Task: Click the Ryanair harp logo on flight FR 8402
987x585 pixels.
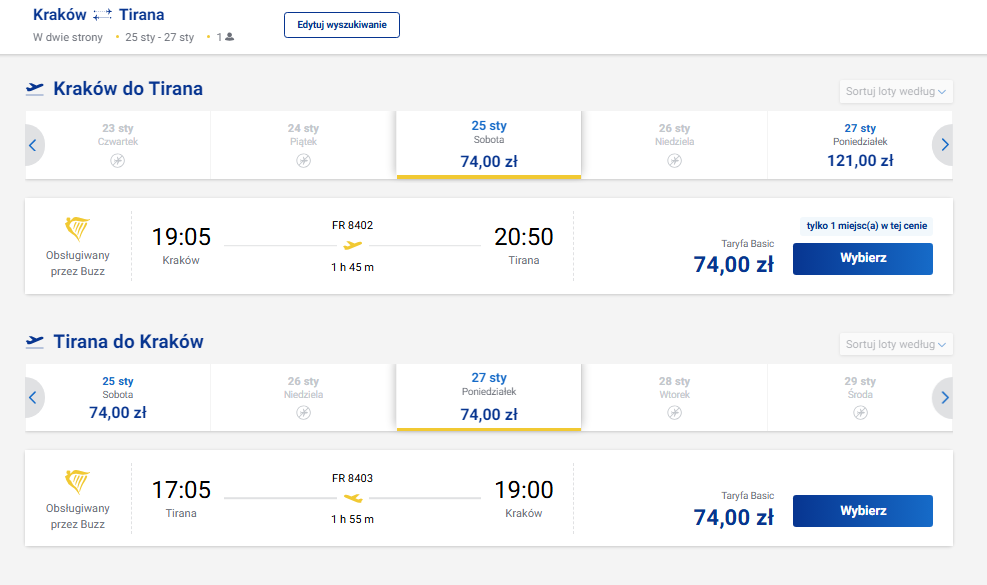Action: (77, 229)
